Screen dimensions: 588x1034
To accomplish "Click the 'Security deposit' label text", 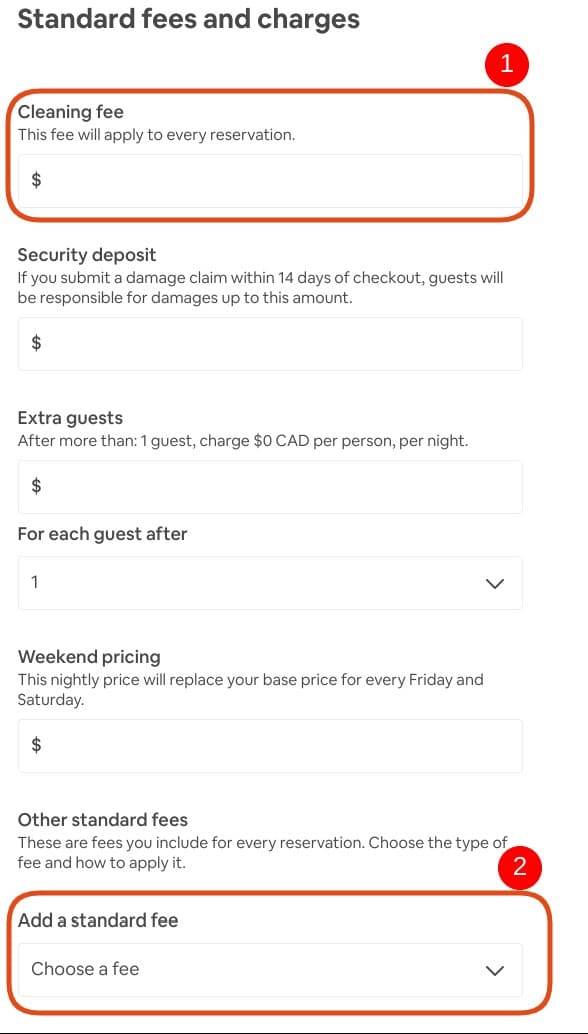I will pyautogui.click(x=87, y=255).
